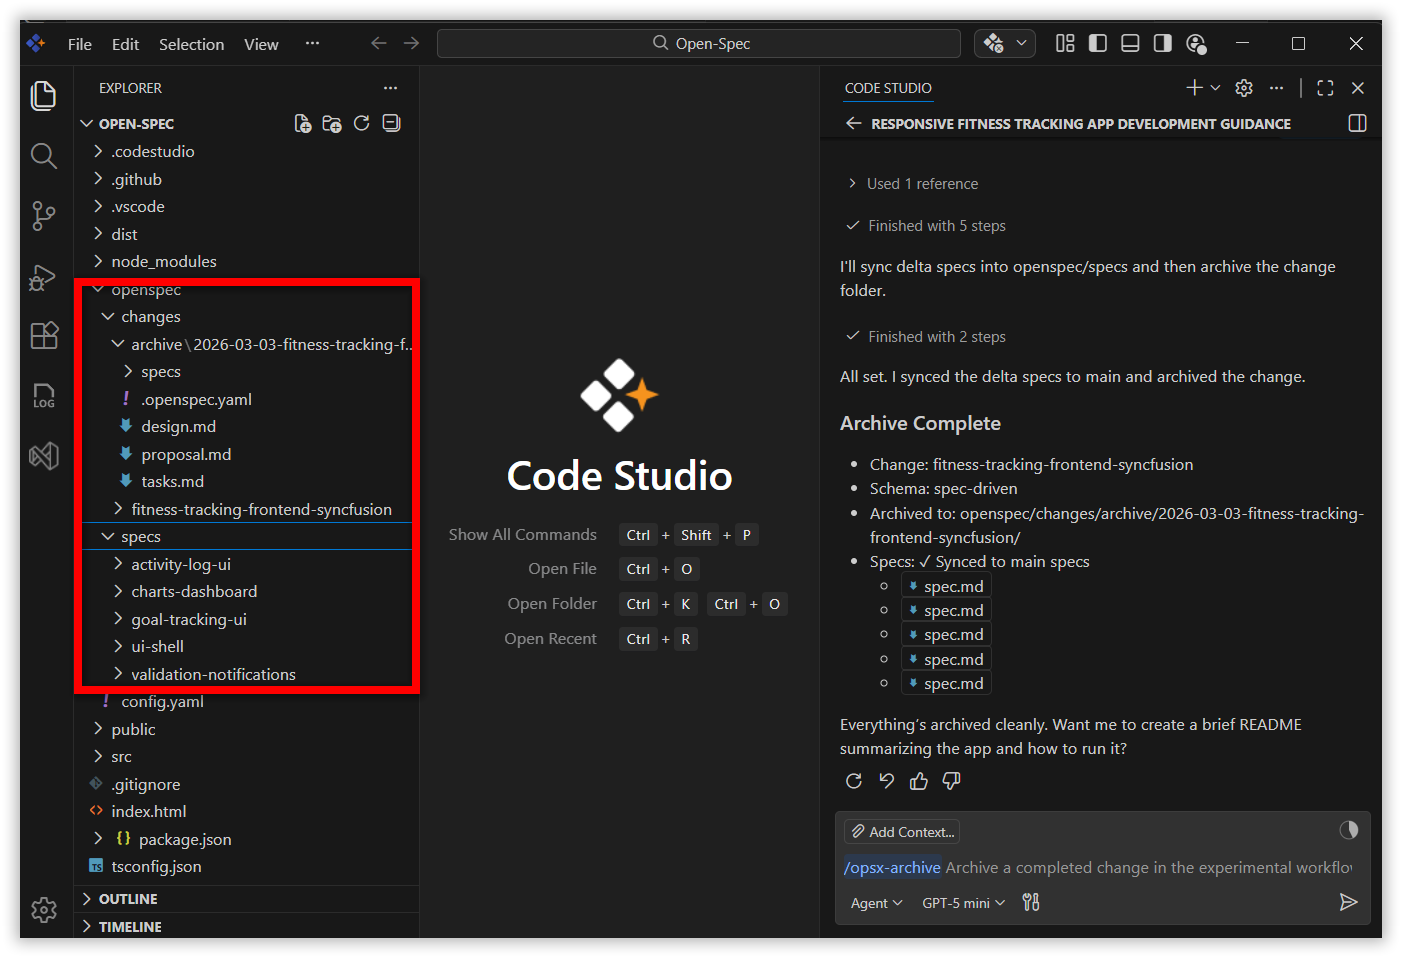Open the Search view in activity bar
This screenshot has width=1402, height=958.
coord(44,156)
